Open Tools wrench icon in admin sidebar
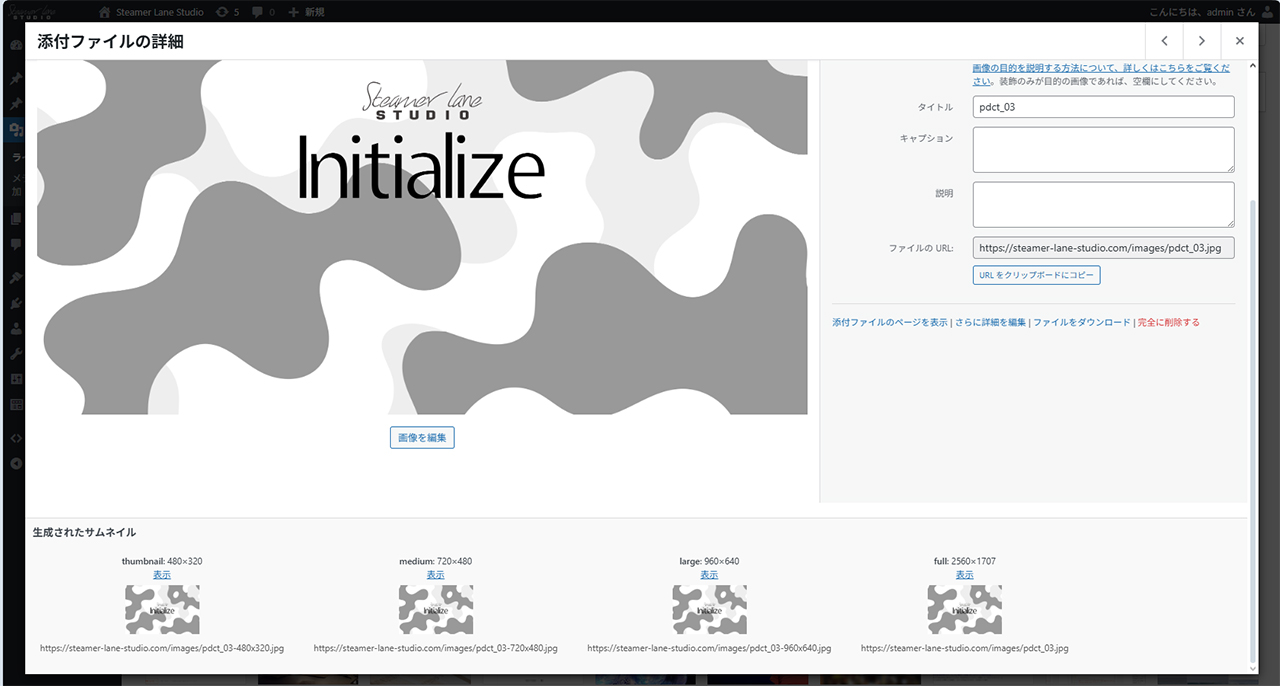Image resolution: width=1280 pixels, height=686 pixels. point(16,354)
